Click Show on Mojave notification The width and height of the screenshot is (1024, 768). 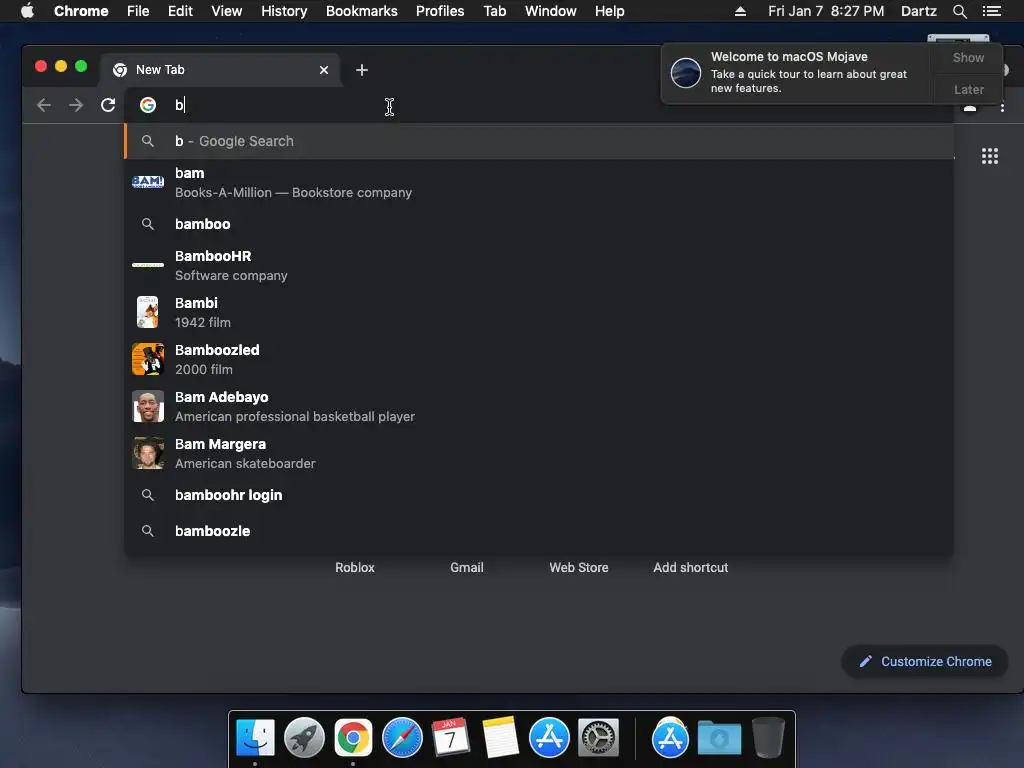[x=968, y=57]
